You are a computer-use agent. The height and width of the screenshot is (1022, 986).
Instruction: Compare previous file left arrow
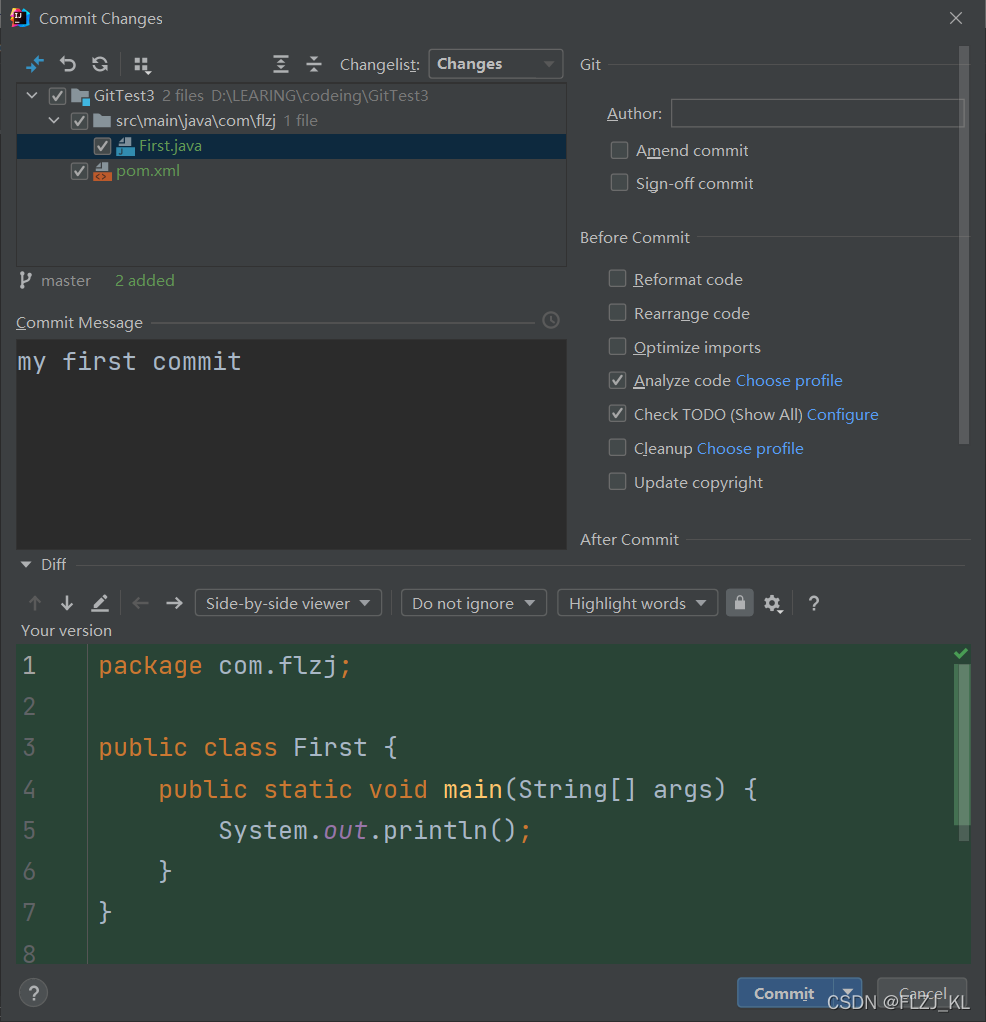[140, 604]
